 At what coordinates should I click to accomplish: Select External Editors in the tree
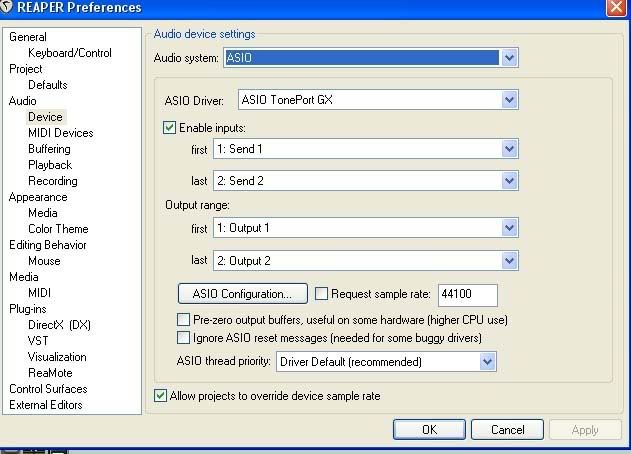(x=45, y=405)
